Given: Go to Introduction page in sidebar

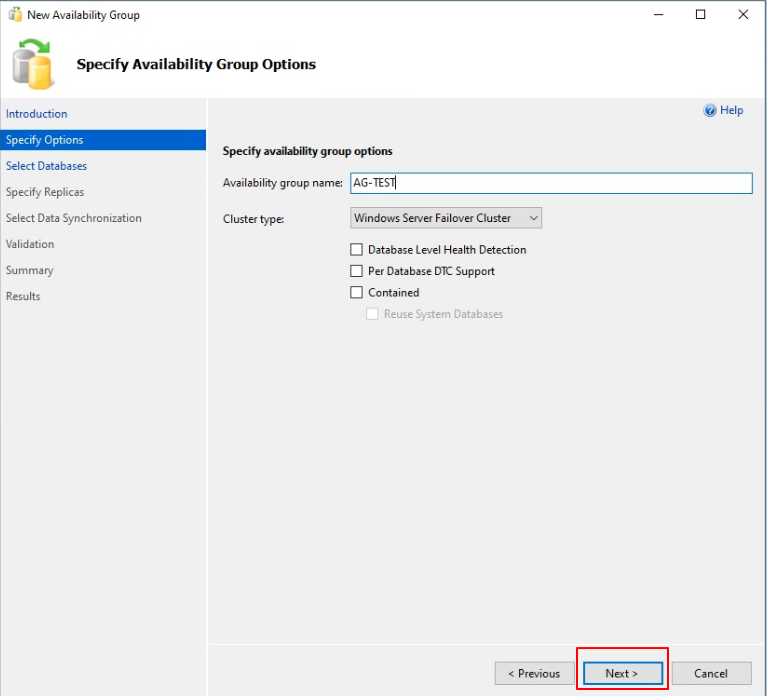Looking at the screenshot, I should [x=37, y=114].
